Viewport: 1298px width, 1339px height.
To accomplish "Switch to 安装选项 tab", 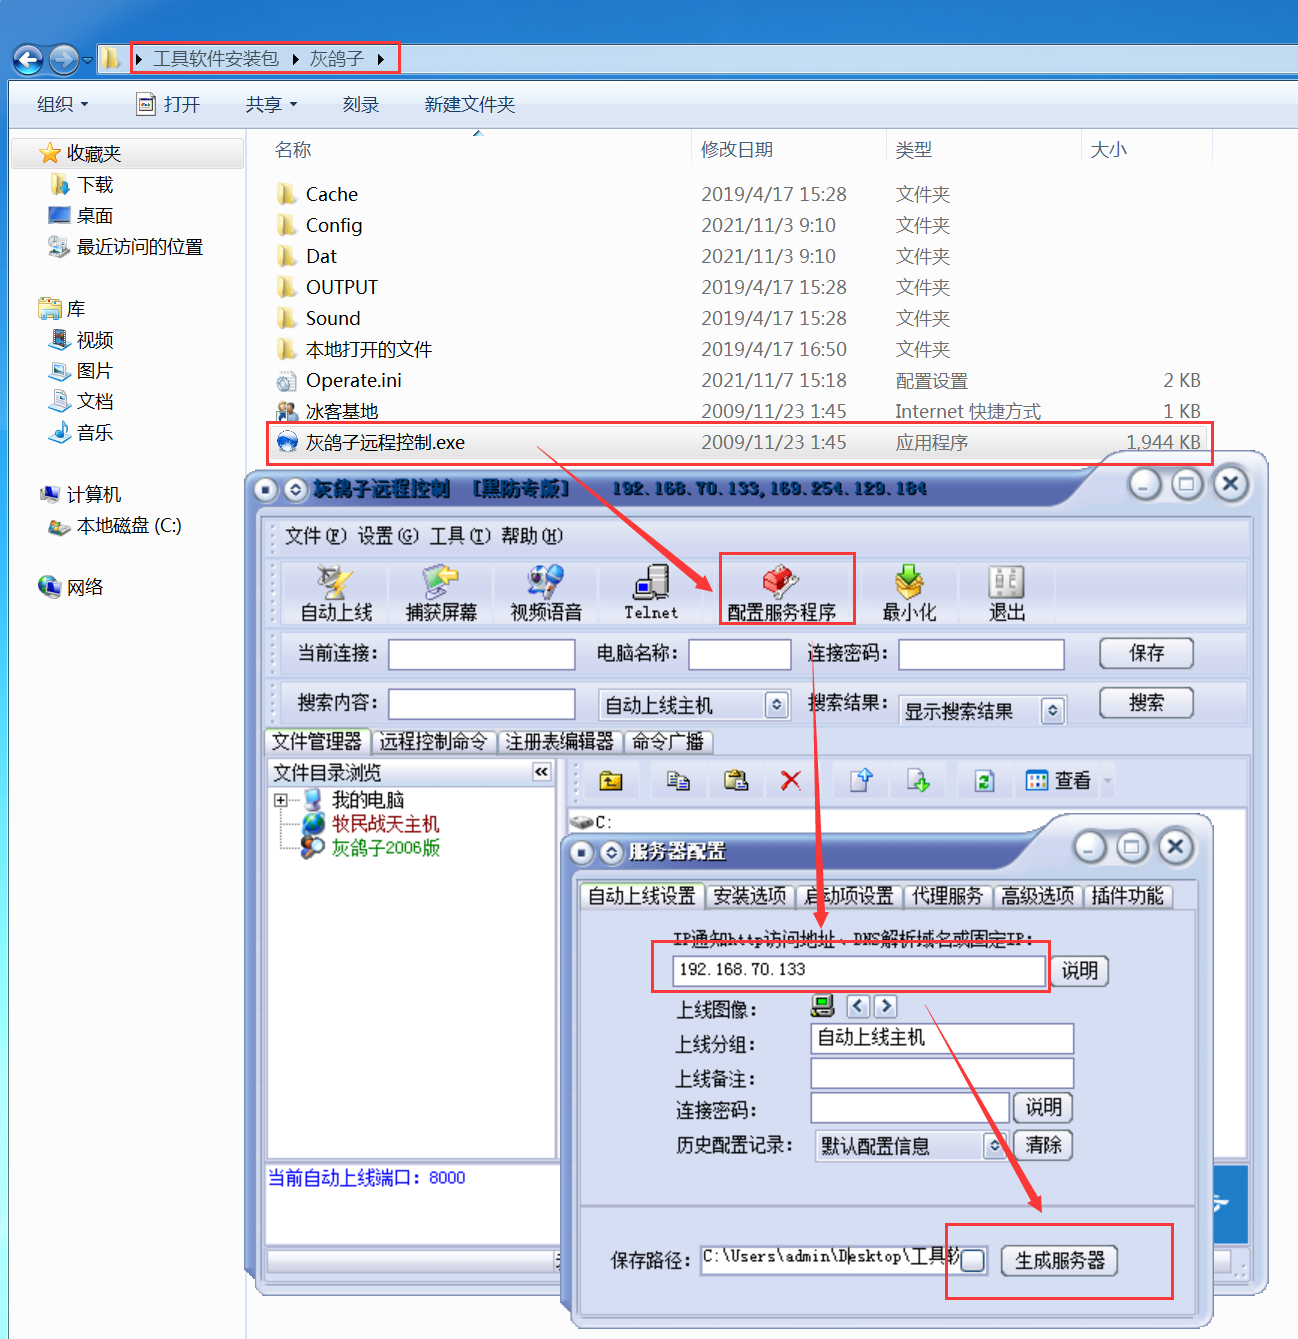I will [x=750, y=896].
